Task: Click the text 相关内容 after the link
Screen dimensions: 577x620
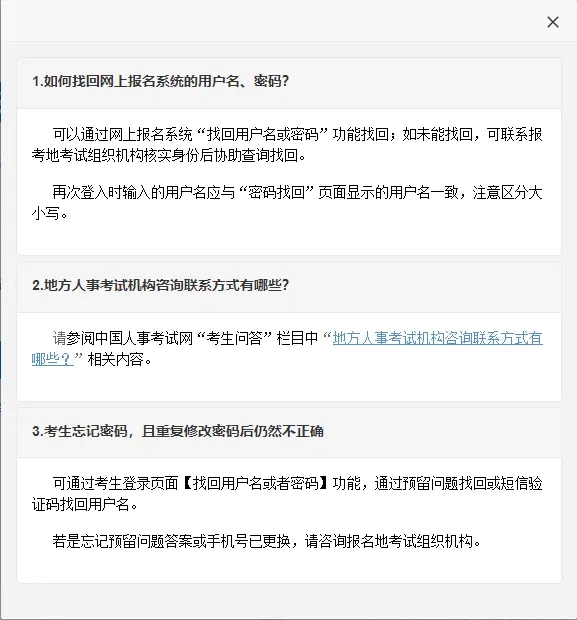Action: coord(115,359)
